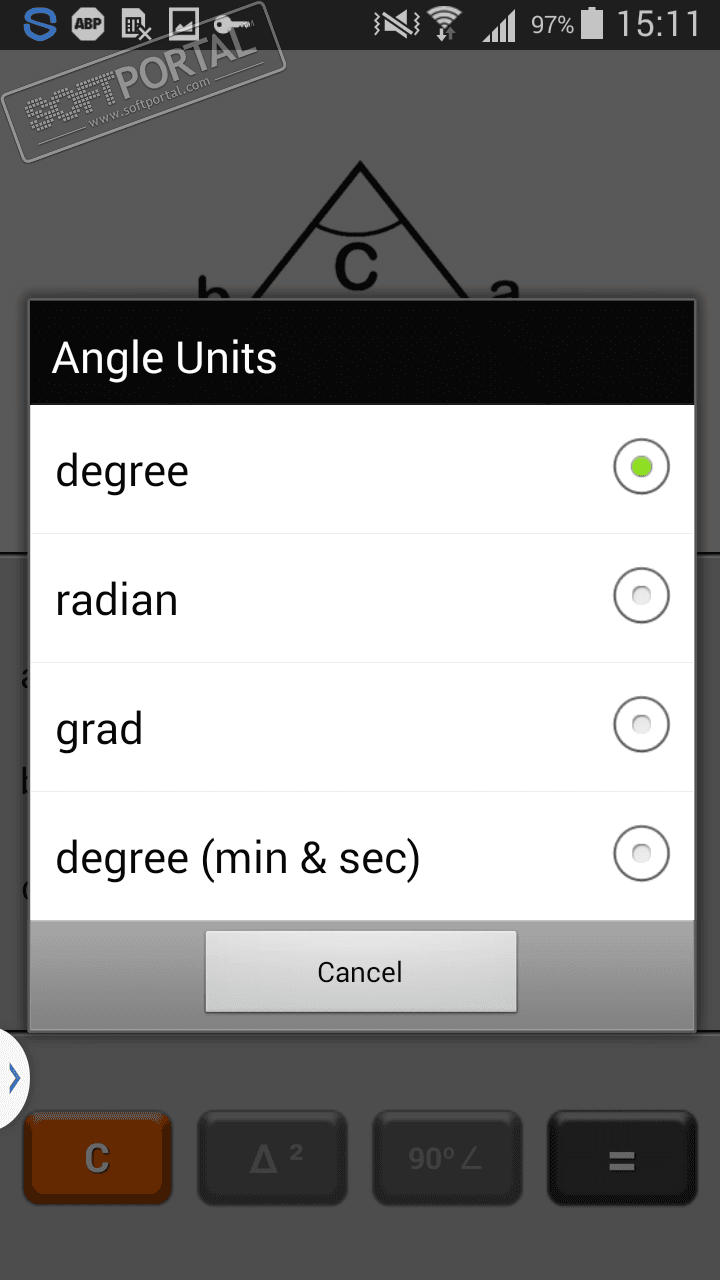Tap the 15:11 clock in status bar

pyautogui.click(x=658, y=25)
